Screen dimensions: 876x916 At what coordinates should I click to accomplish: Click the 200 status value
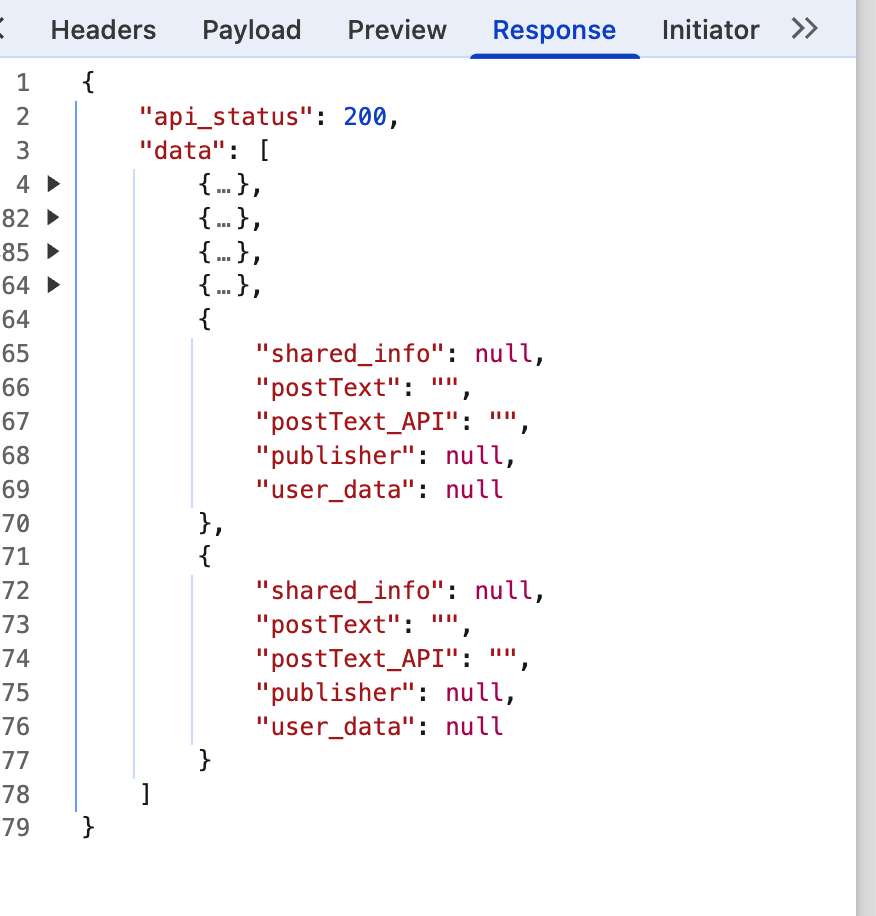pos(364,117)
